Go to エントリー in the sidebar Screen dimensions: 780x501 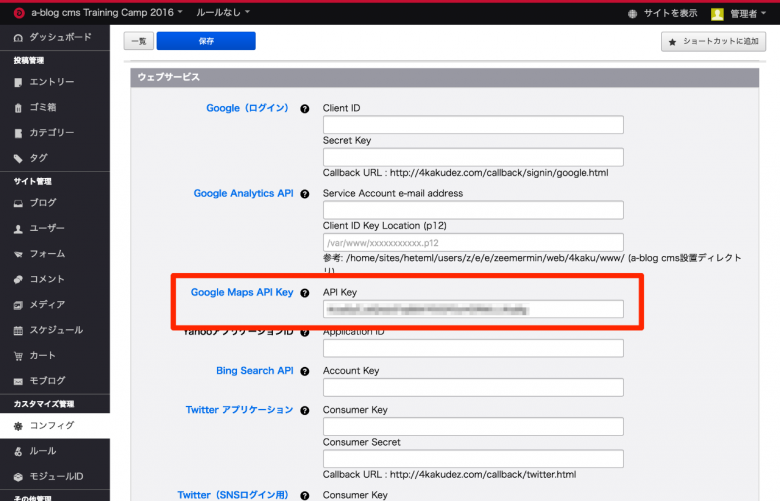(x=52, y=82)
